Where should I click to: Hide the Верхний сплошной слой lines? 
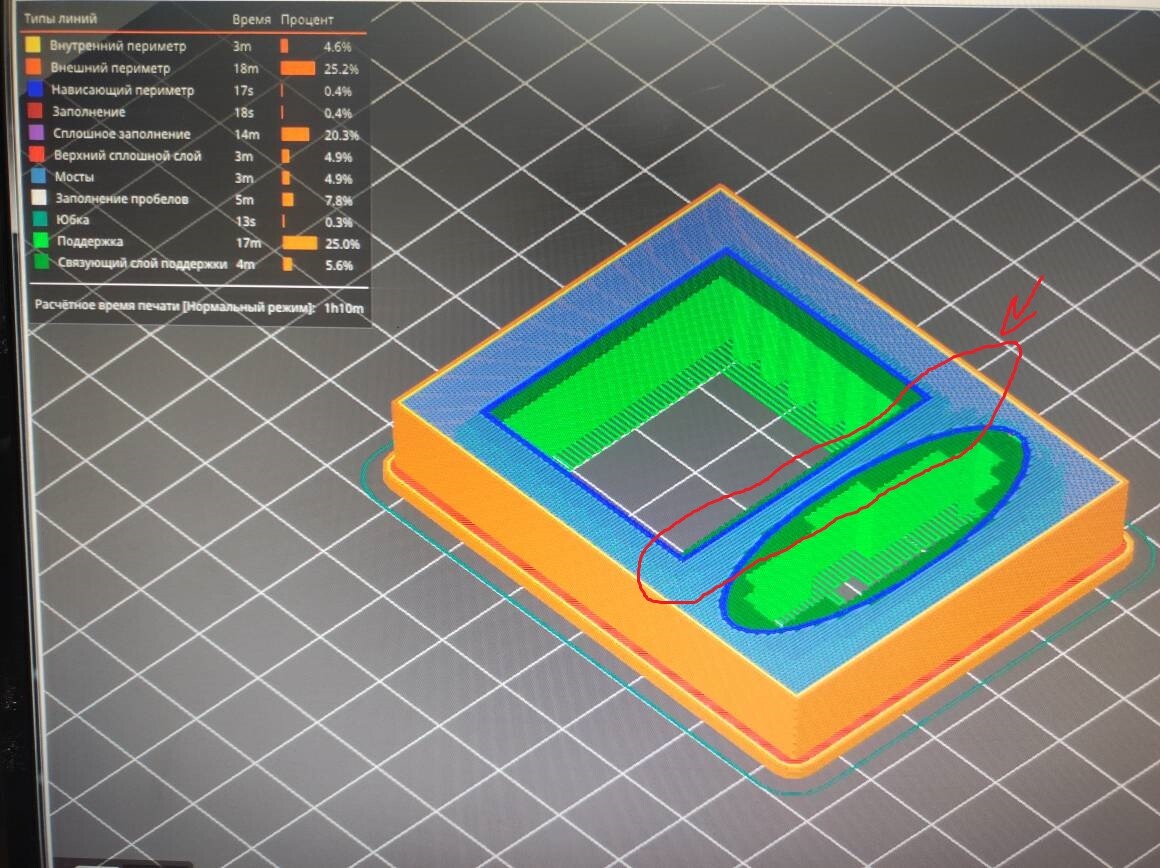point(127,155)
